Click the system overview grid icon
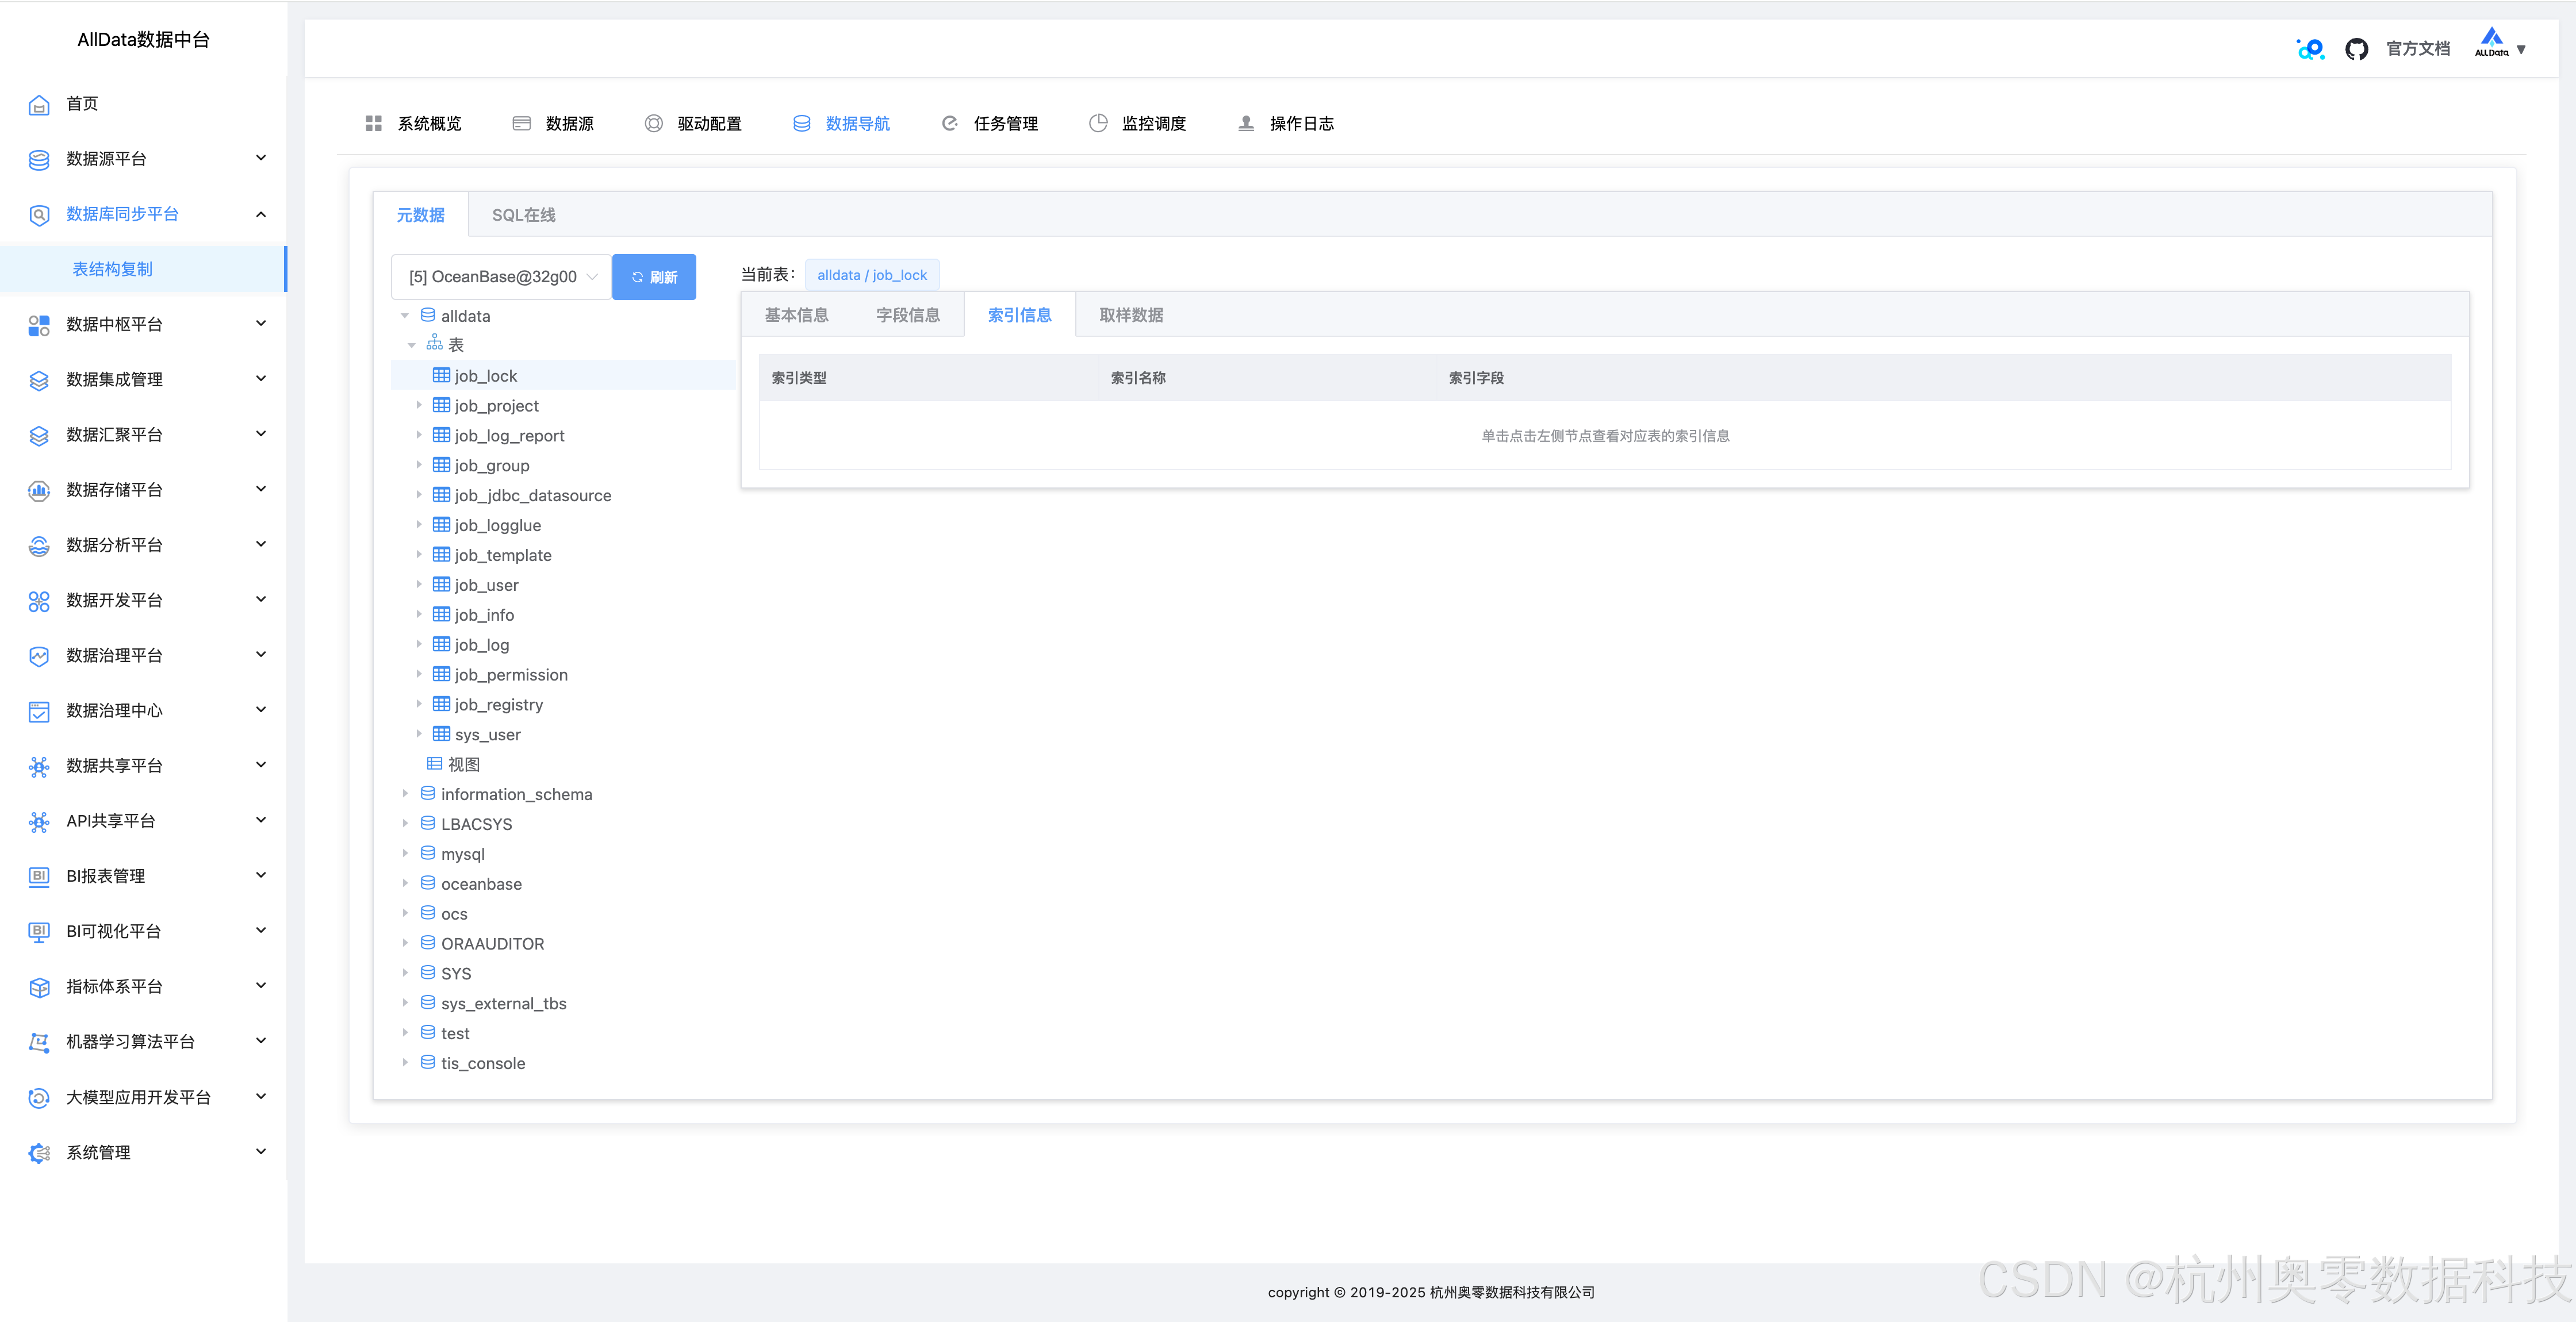The height and width of the screenshot is (1322, 2576). [x=373, y=123]
